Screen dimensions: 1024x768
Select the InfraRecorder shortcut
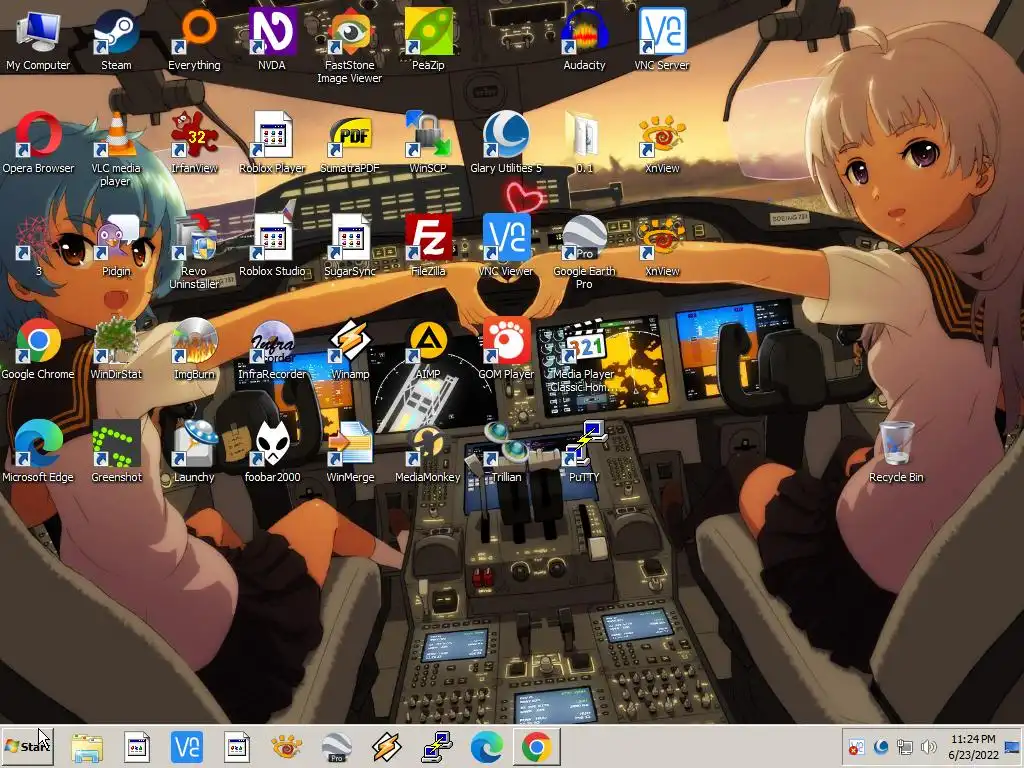tap(272, 349)
